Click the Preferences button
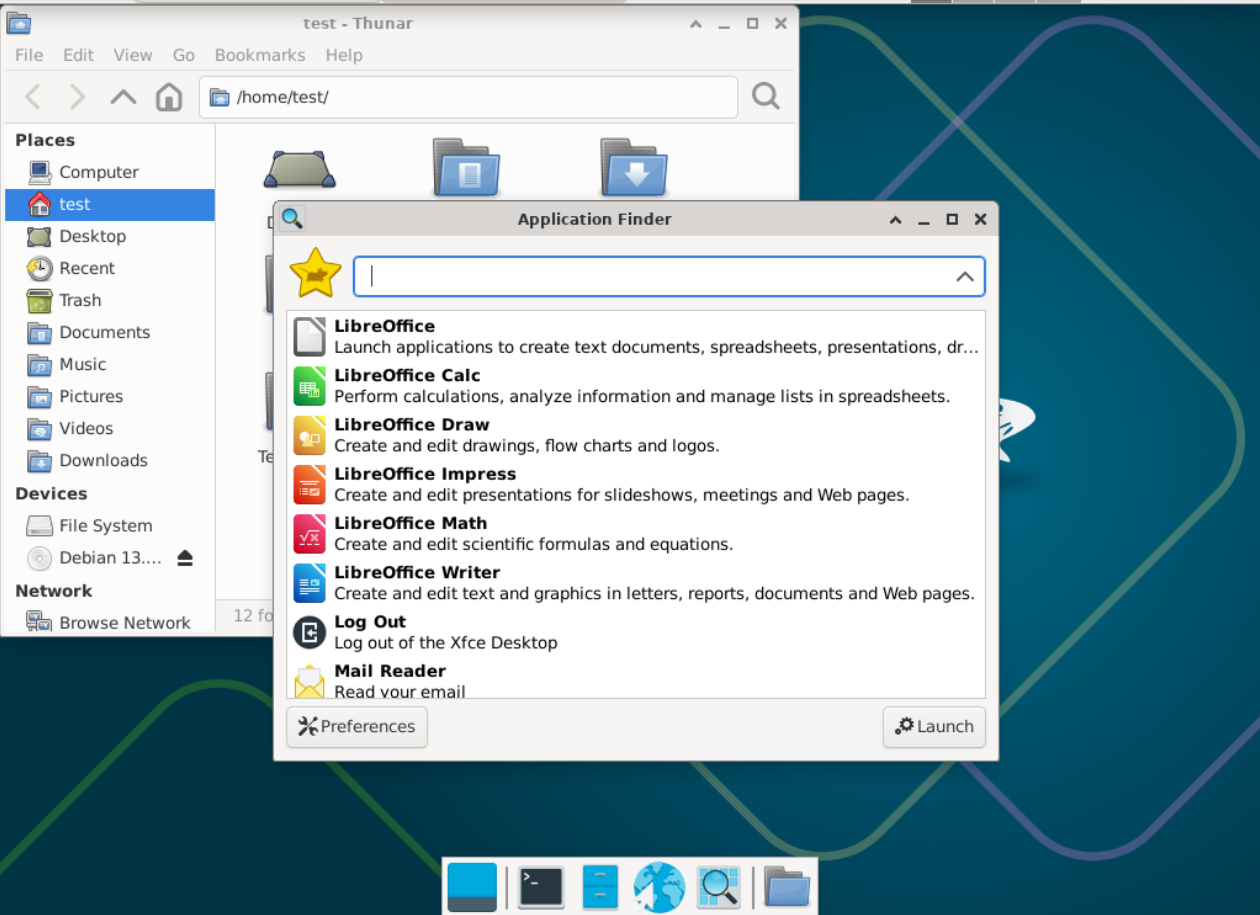Screen dimensions: 1260x915 coord(357,727)
